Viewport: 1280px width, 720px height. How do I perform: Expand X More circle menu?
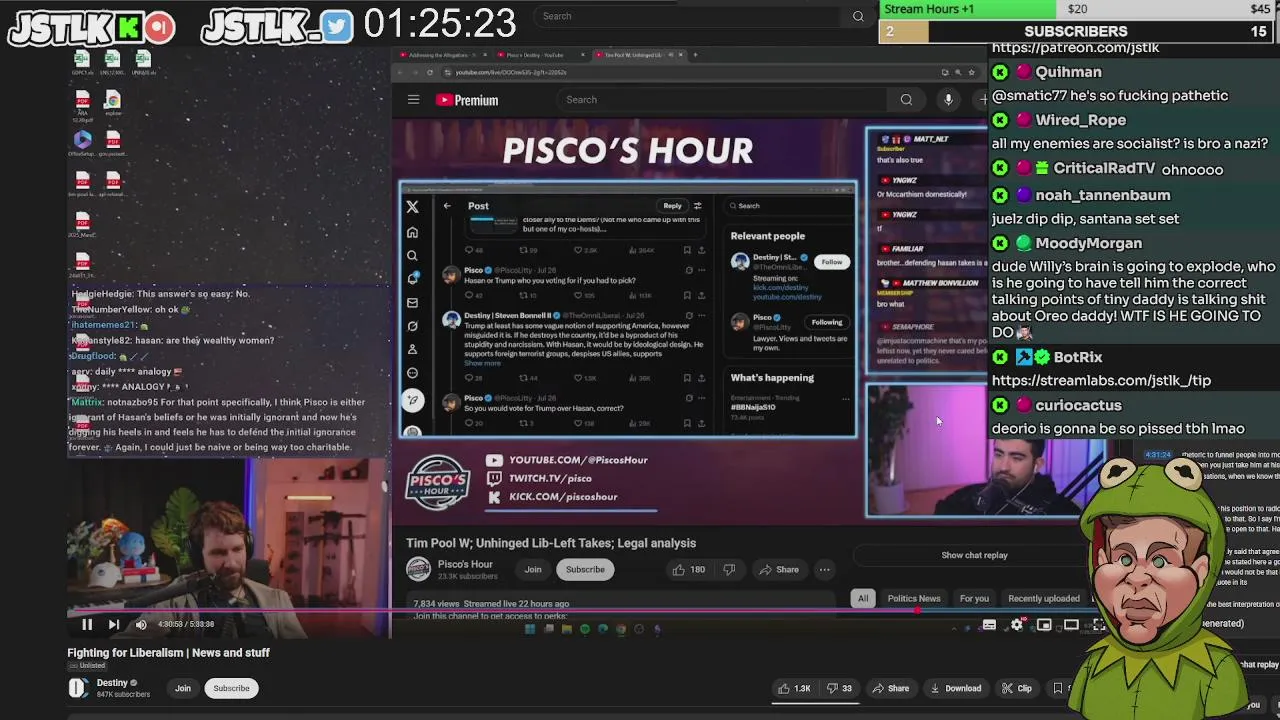[412, 373]
